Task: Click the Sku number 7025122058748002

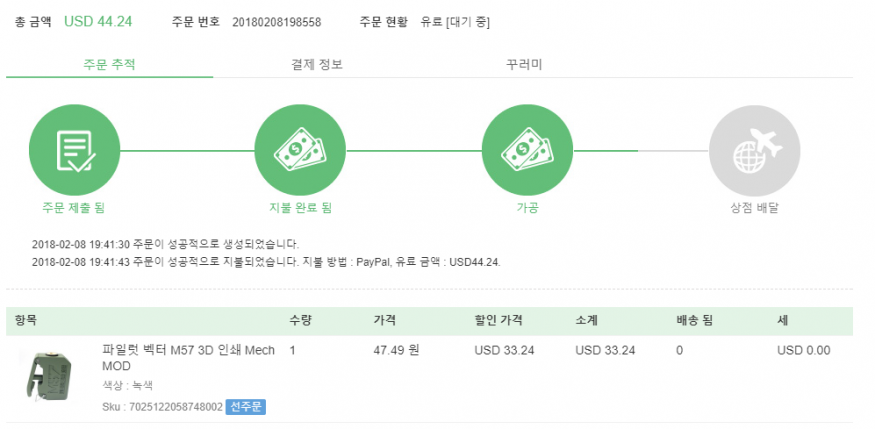Action: click(162, 406)
